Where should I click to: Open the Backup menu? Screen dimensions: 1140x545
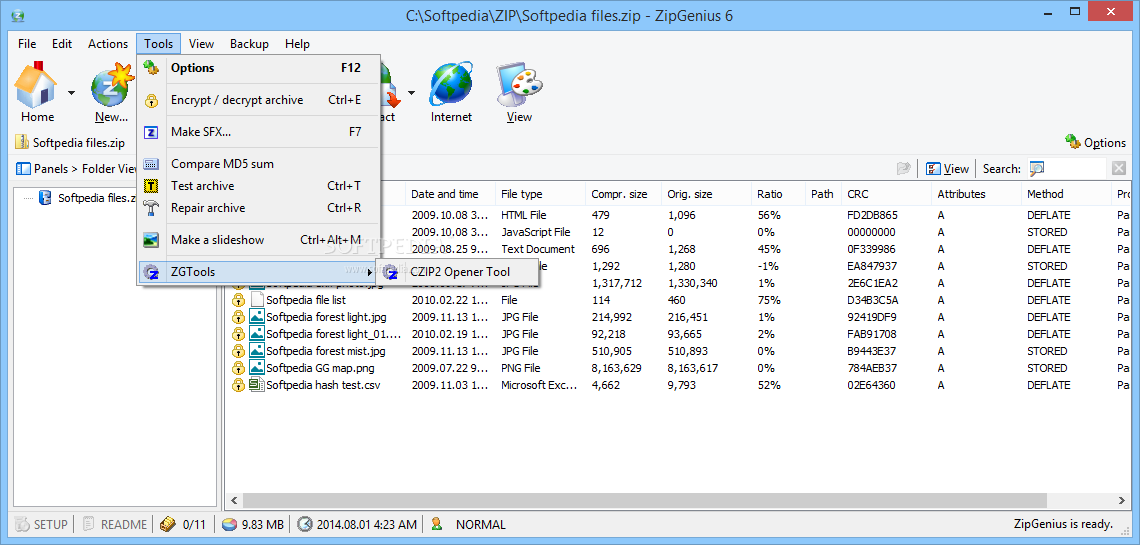[249, 44]
